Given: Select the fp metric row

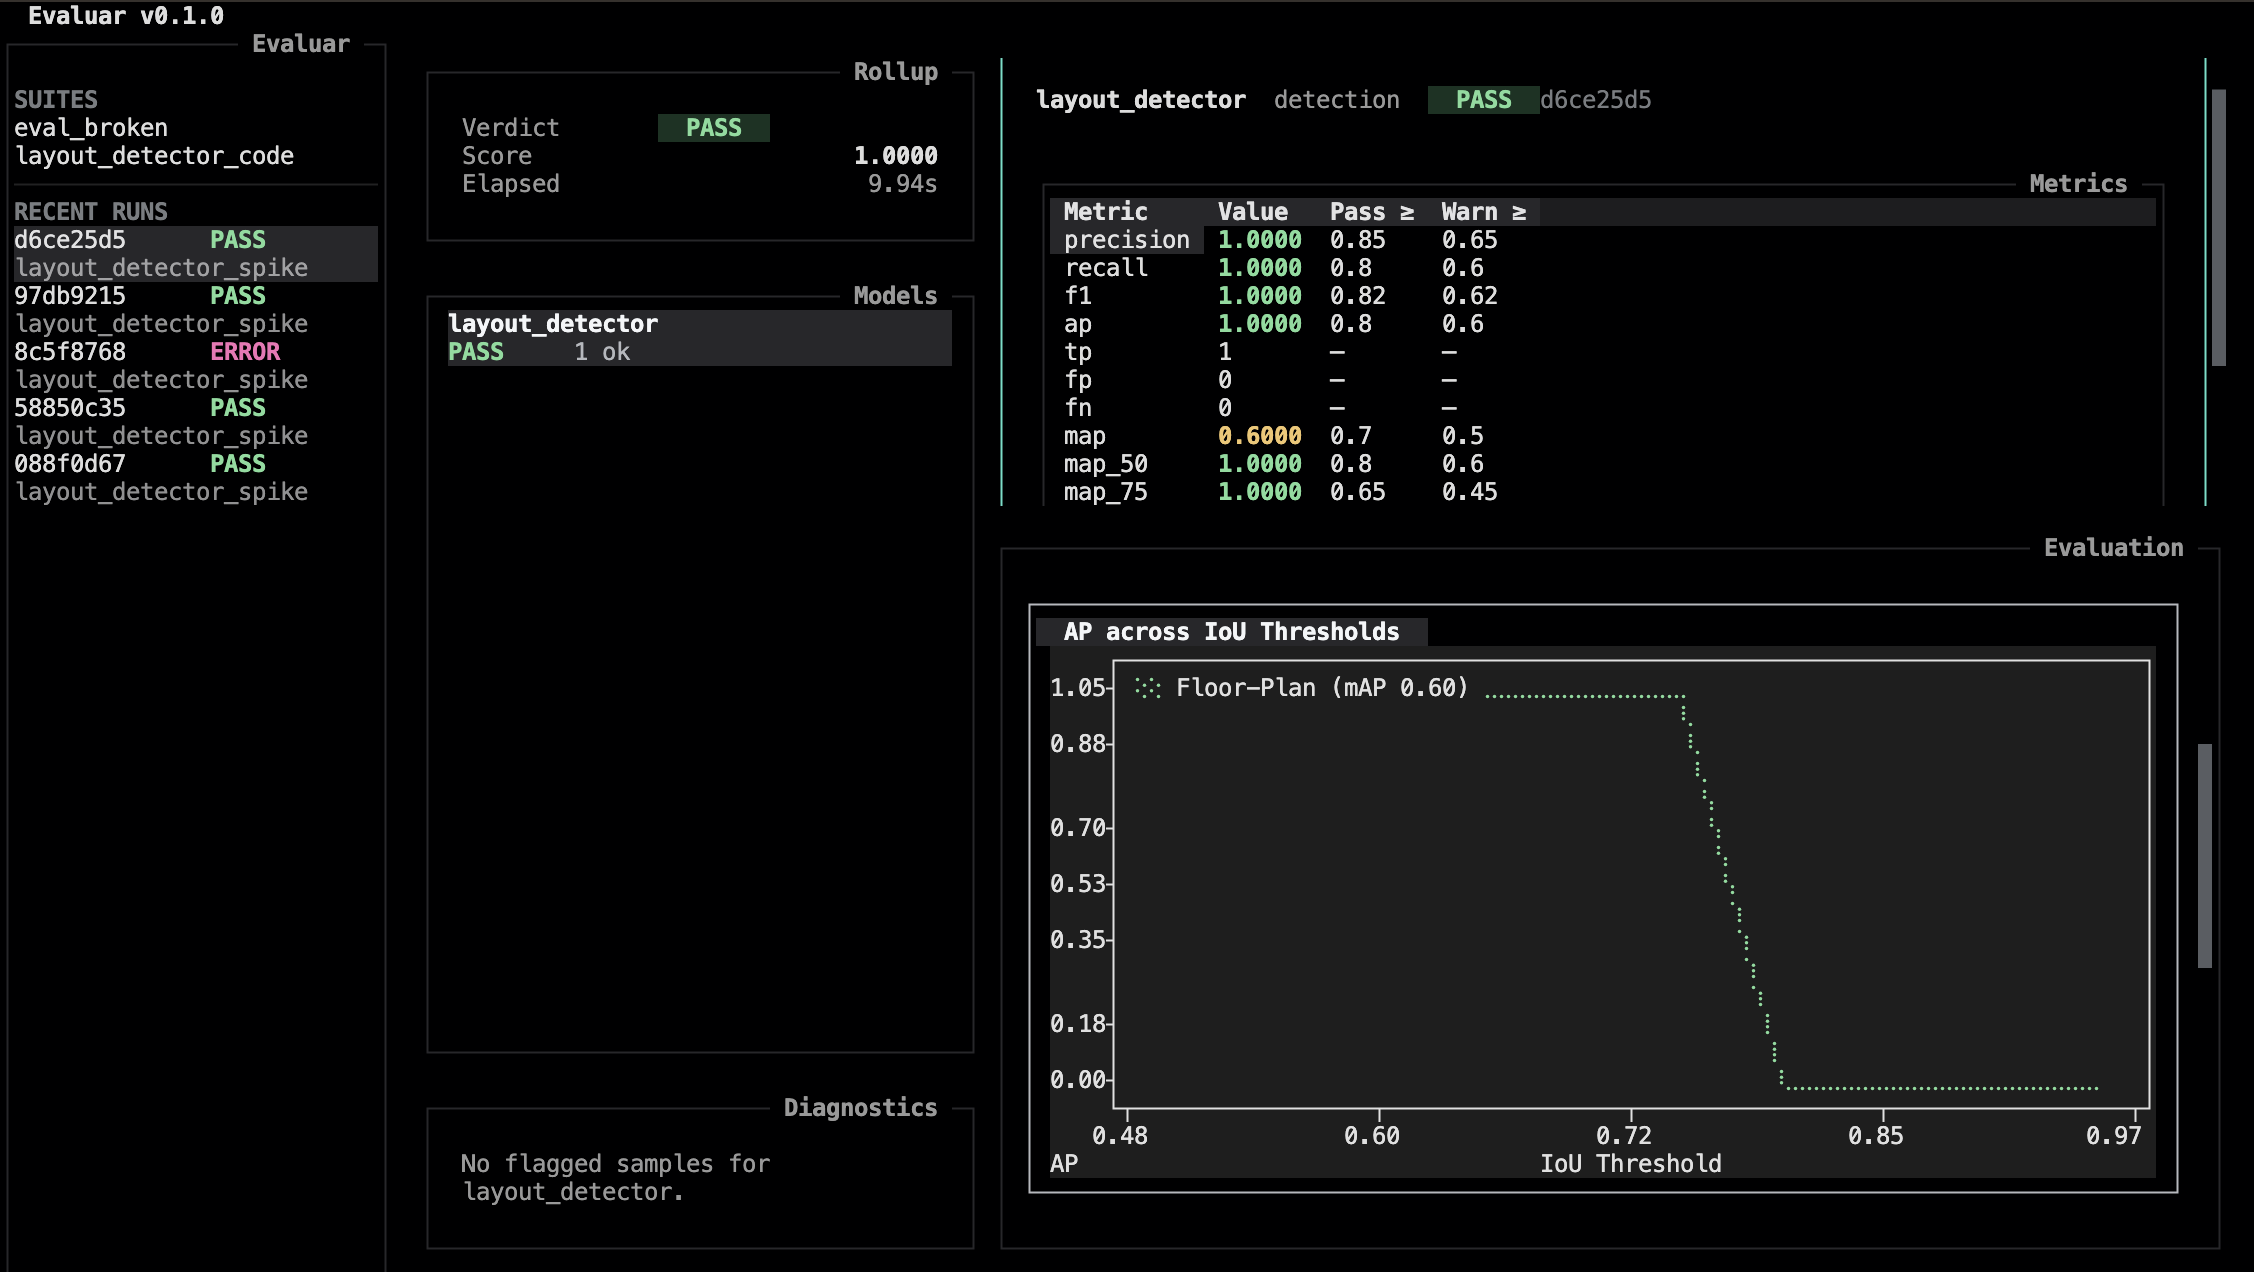Looking at the screenshot, I should (x=1603, y=380).
